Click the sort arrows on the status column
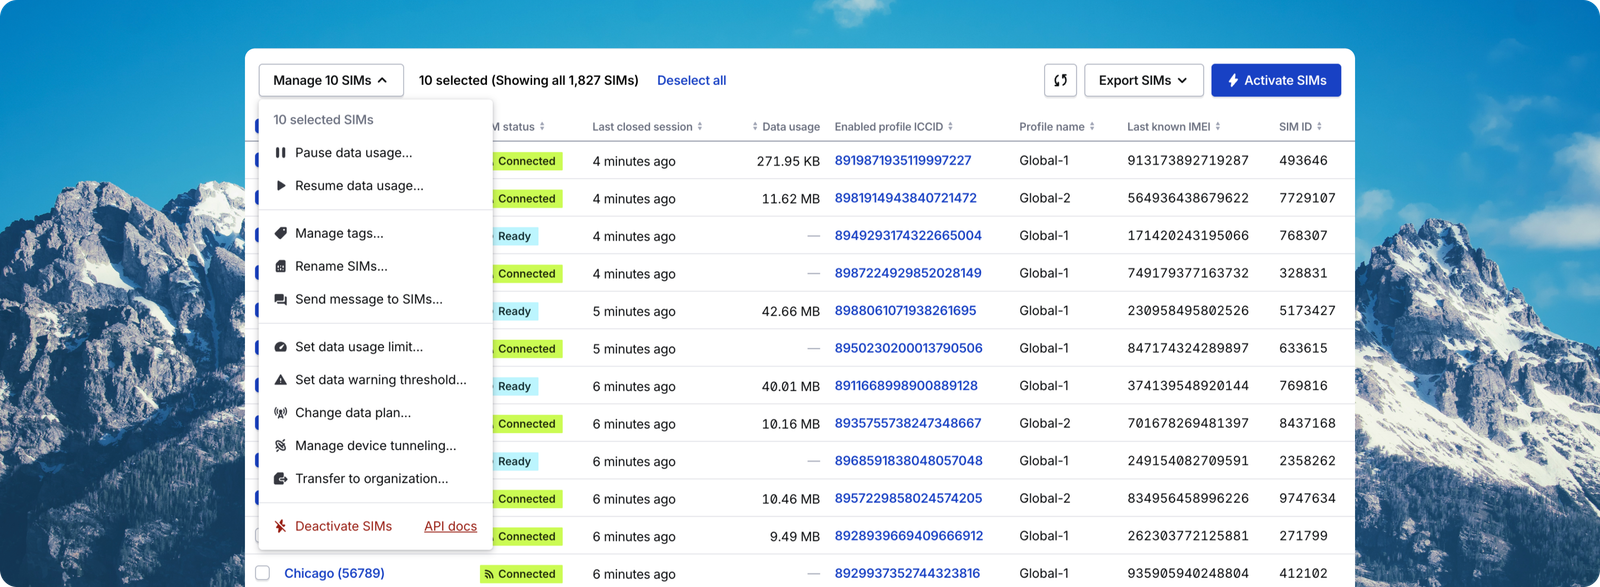 click(542, 127)
